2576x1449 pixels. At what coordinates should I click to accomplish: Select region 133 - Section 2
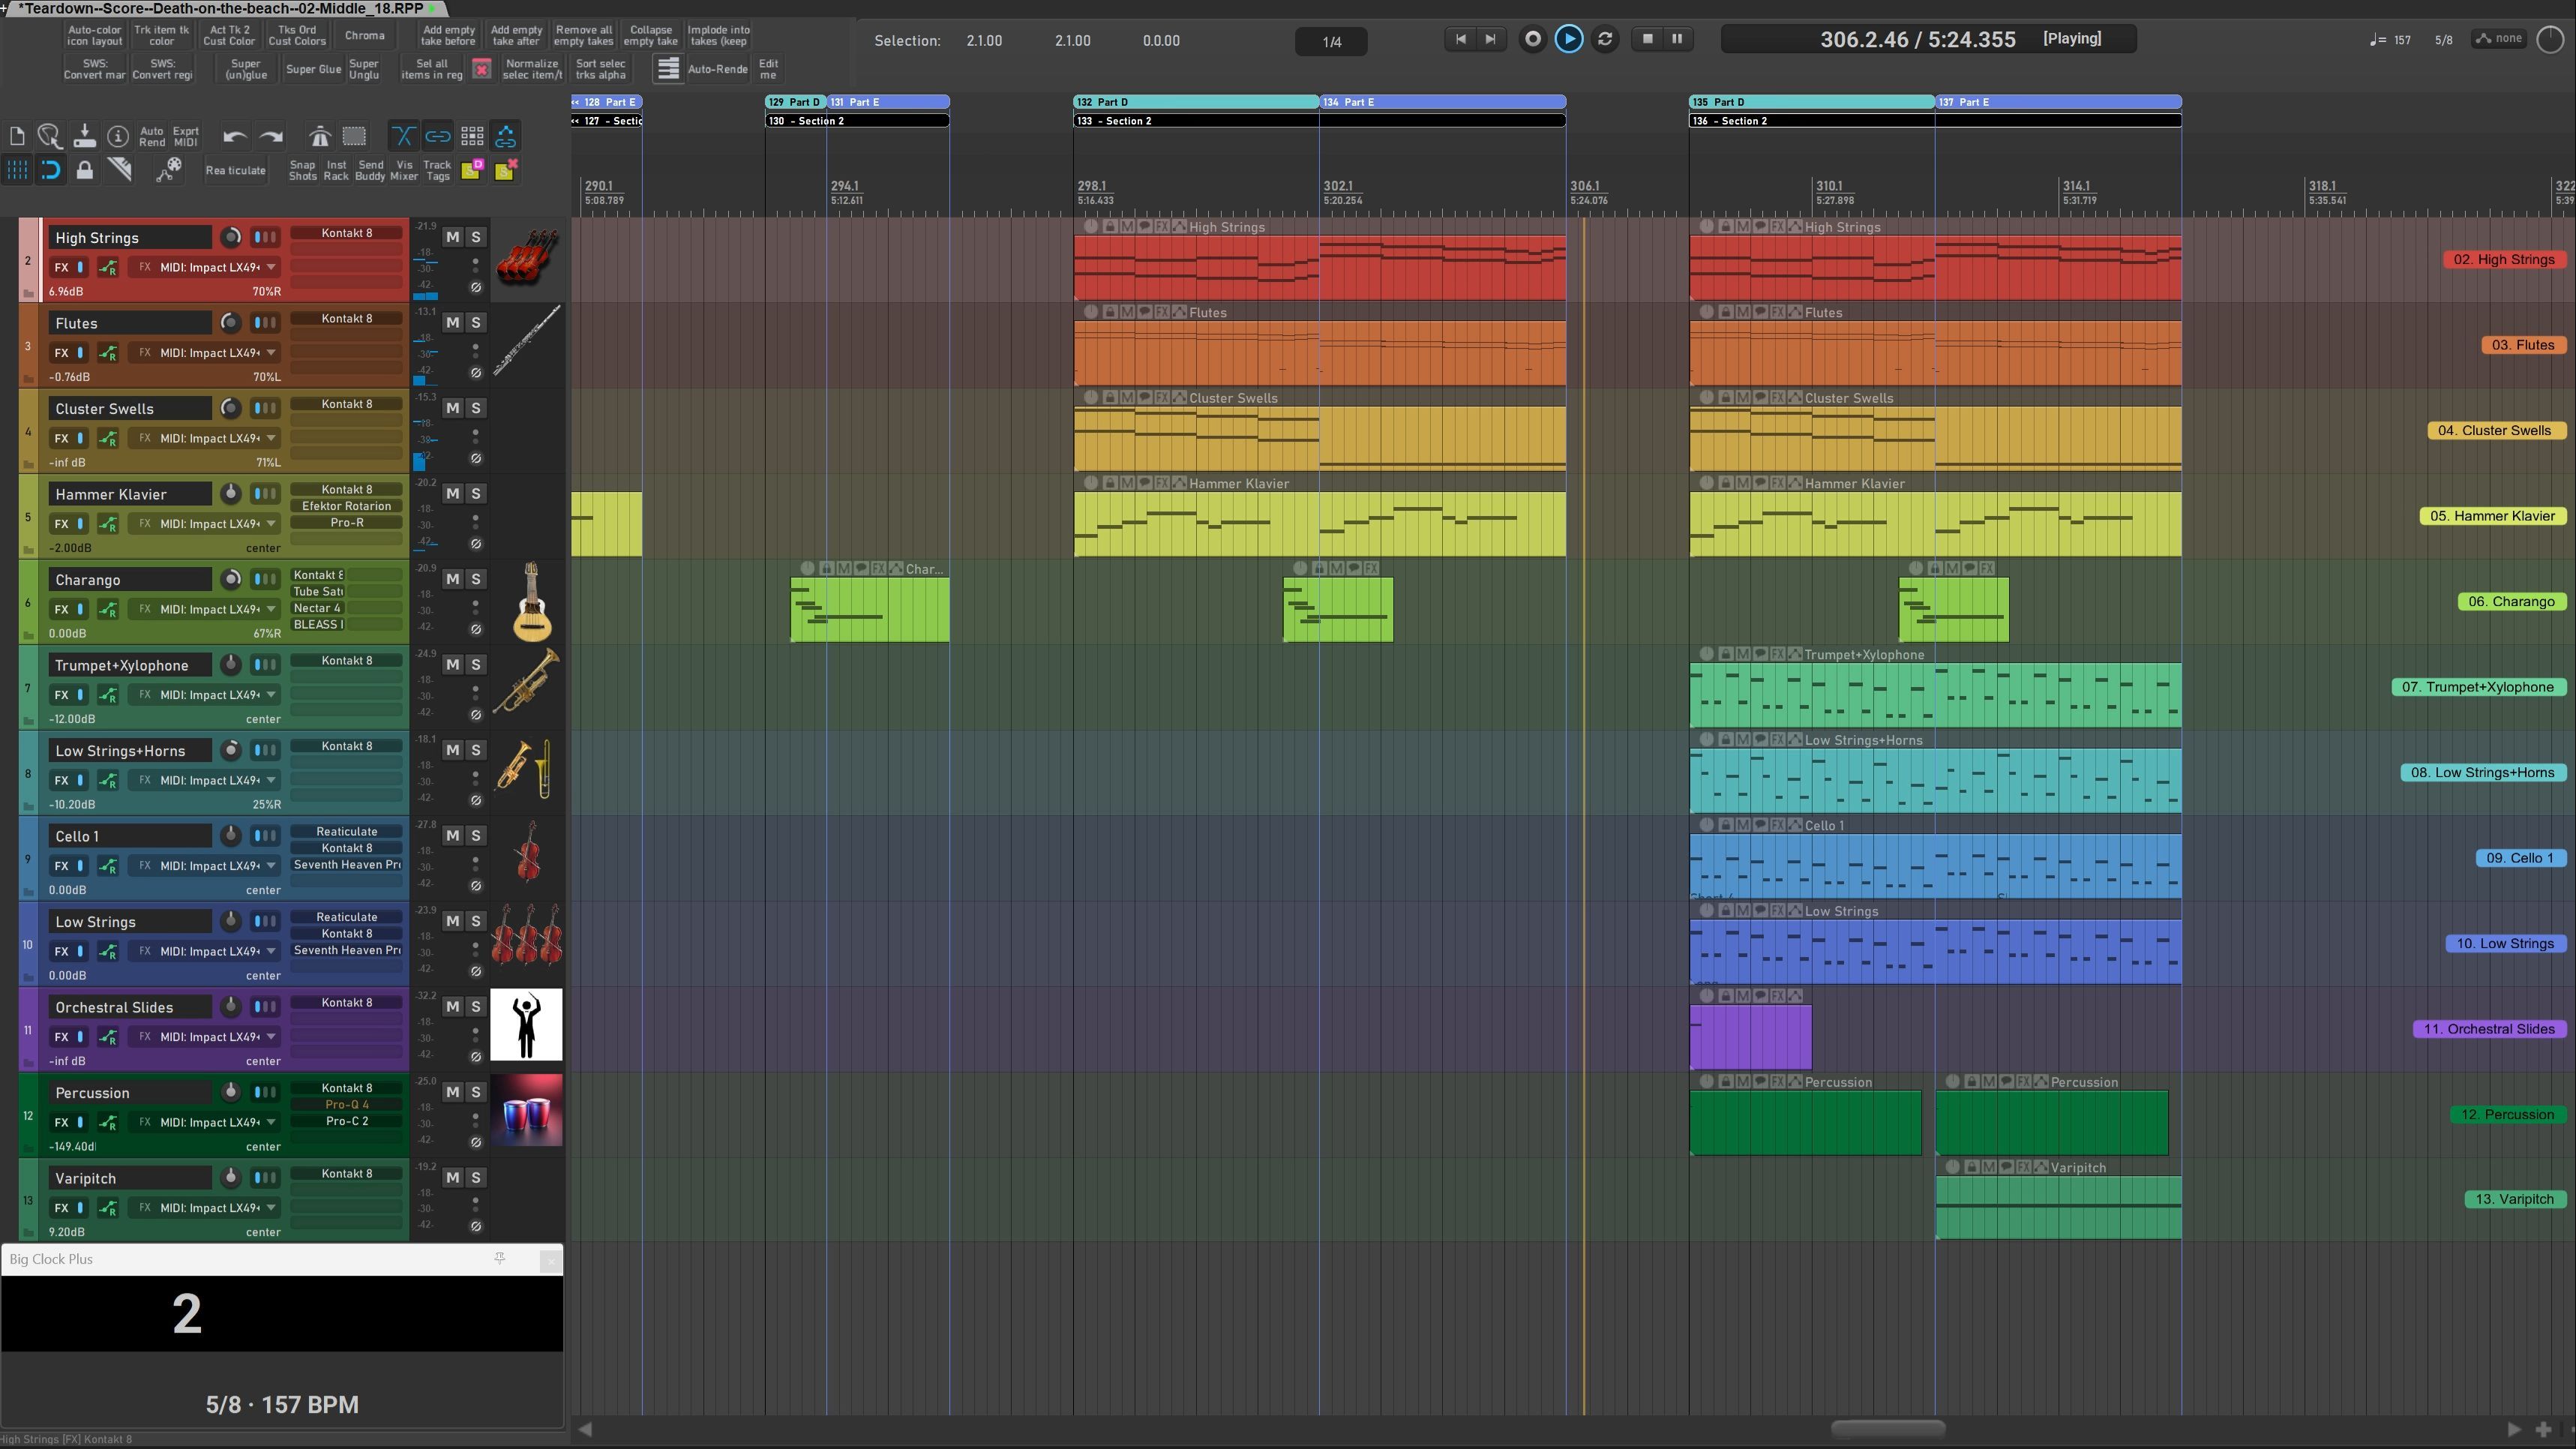(1319, 121)
